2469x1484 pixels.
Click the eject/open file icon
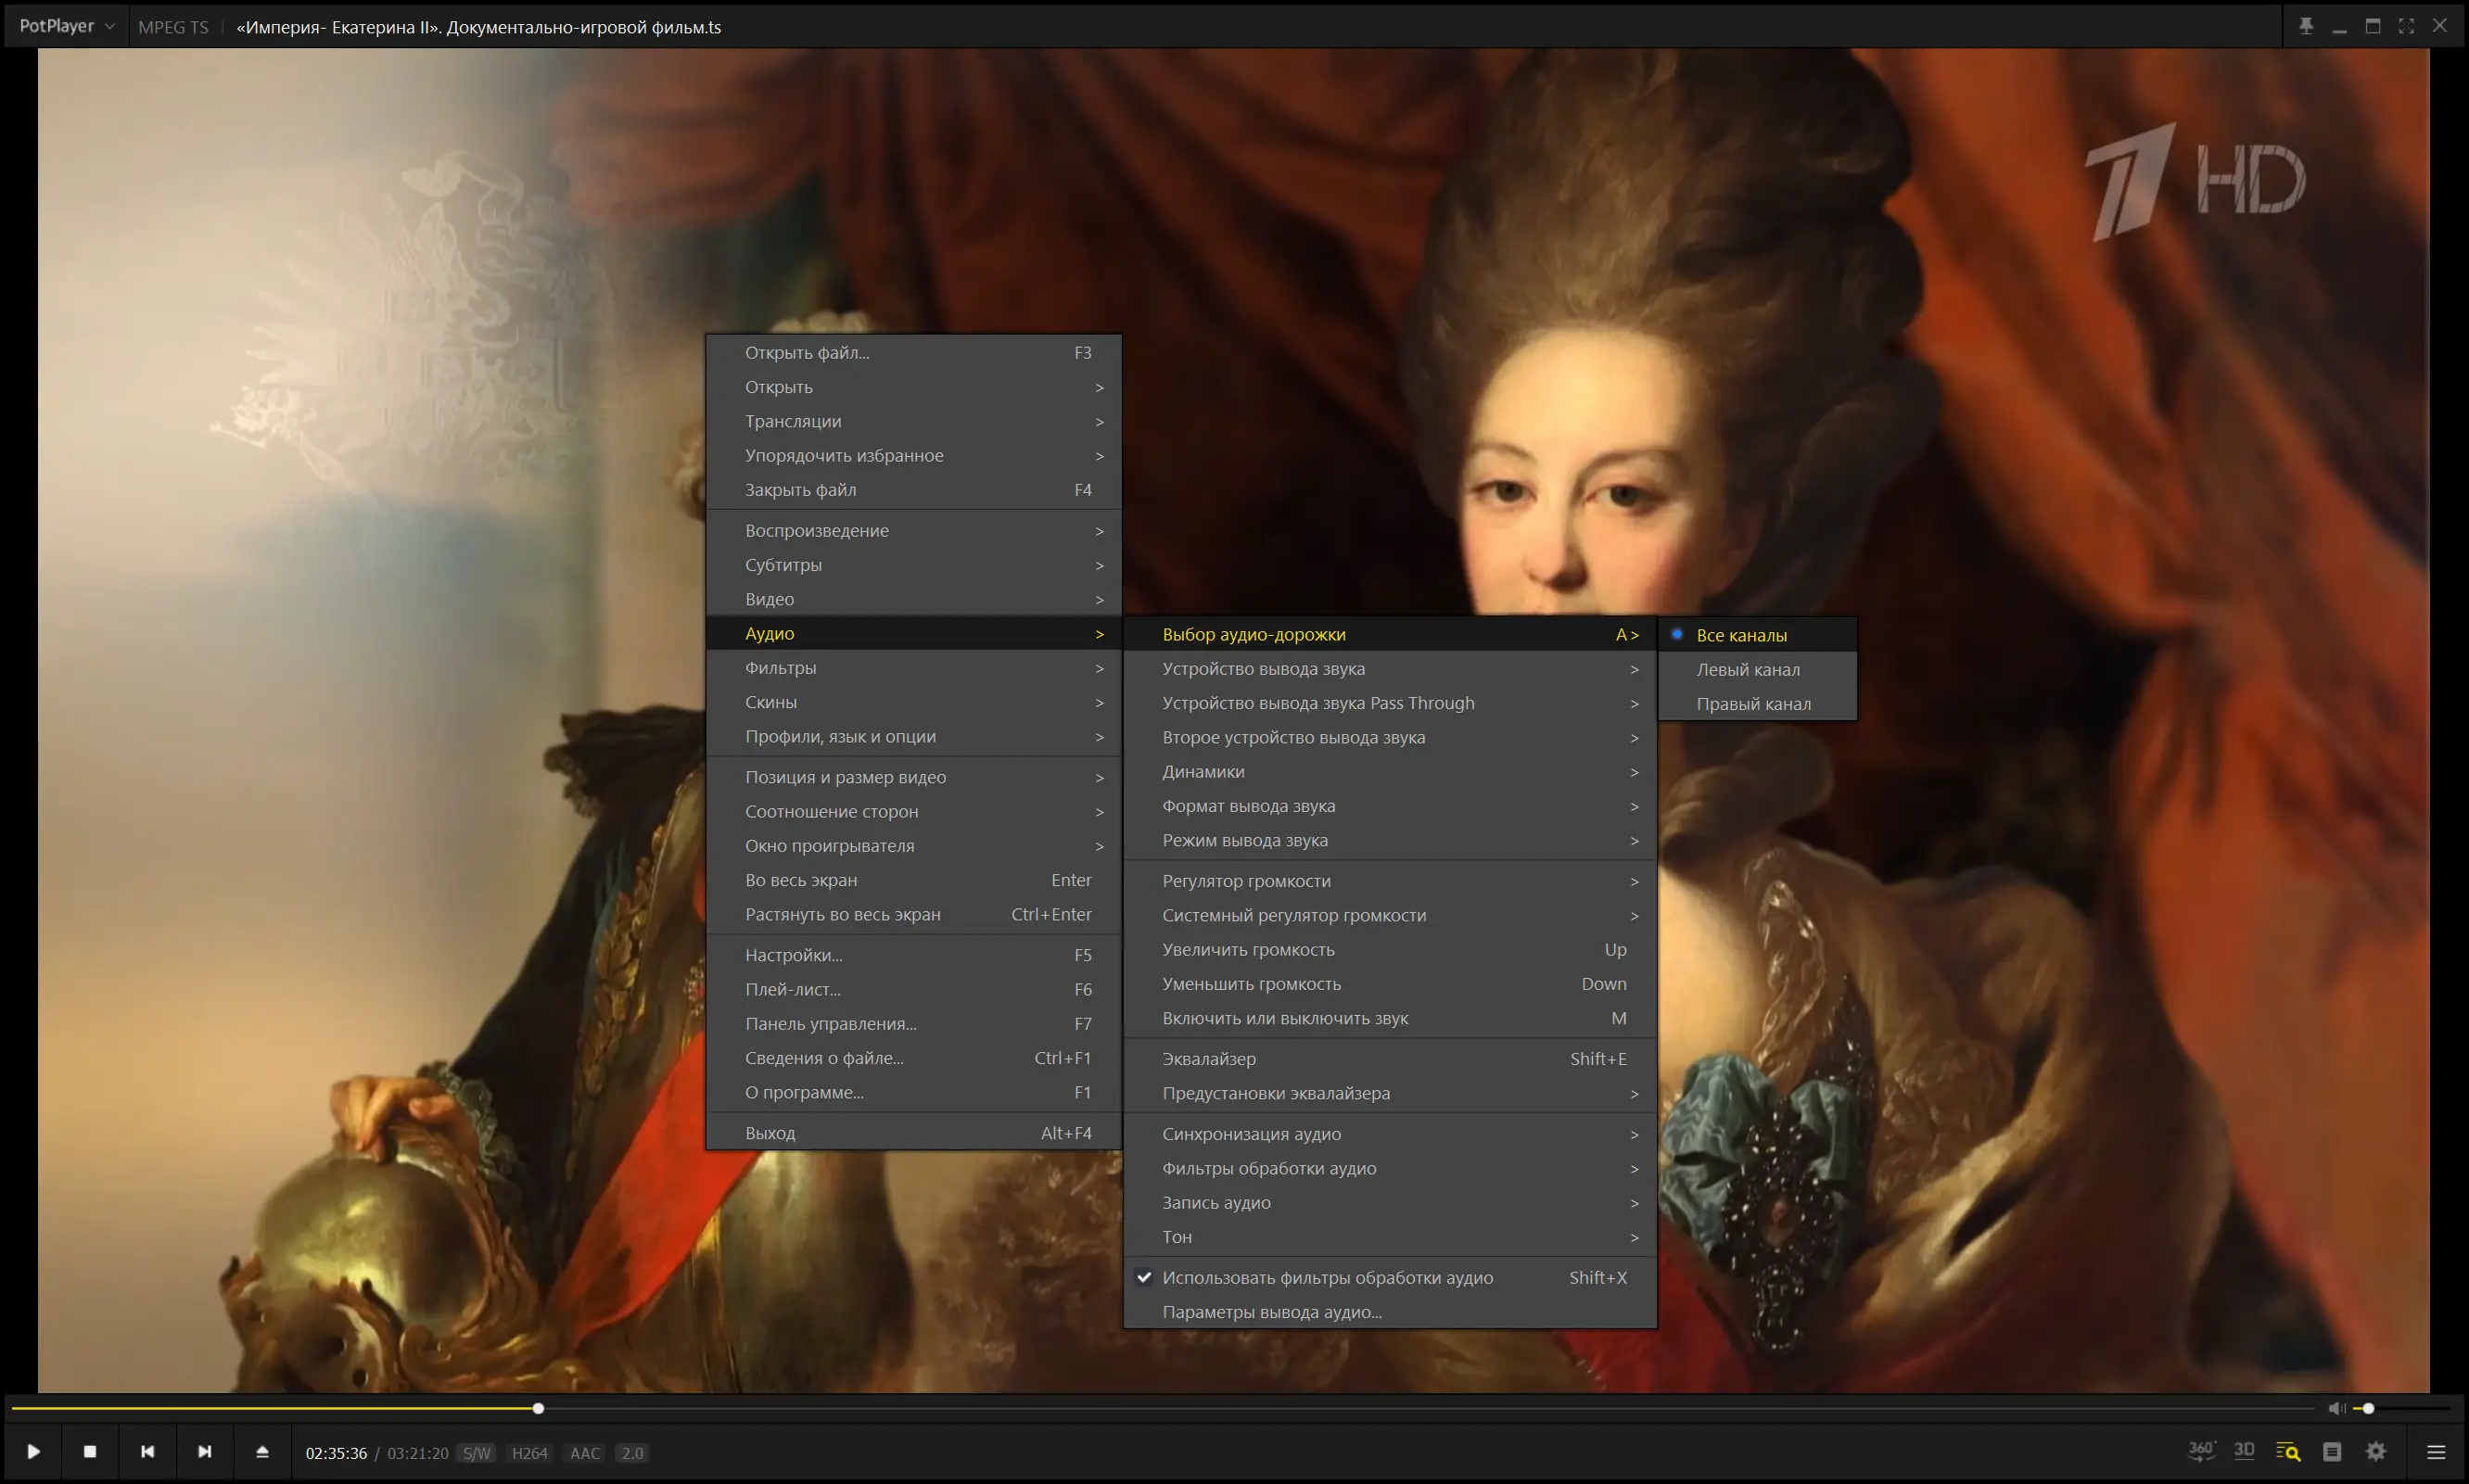click(262, 1451)
